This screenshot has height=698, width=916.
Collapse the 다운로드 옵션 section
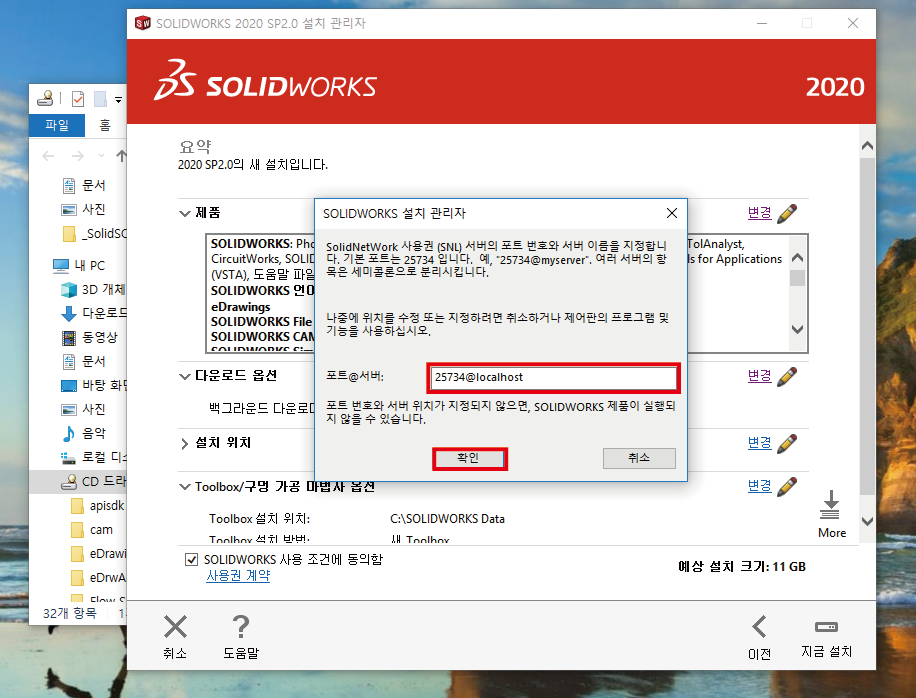click(x=185, y=376)
